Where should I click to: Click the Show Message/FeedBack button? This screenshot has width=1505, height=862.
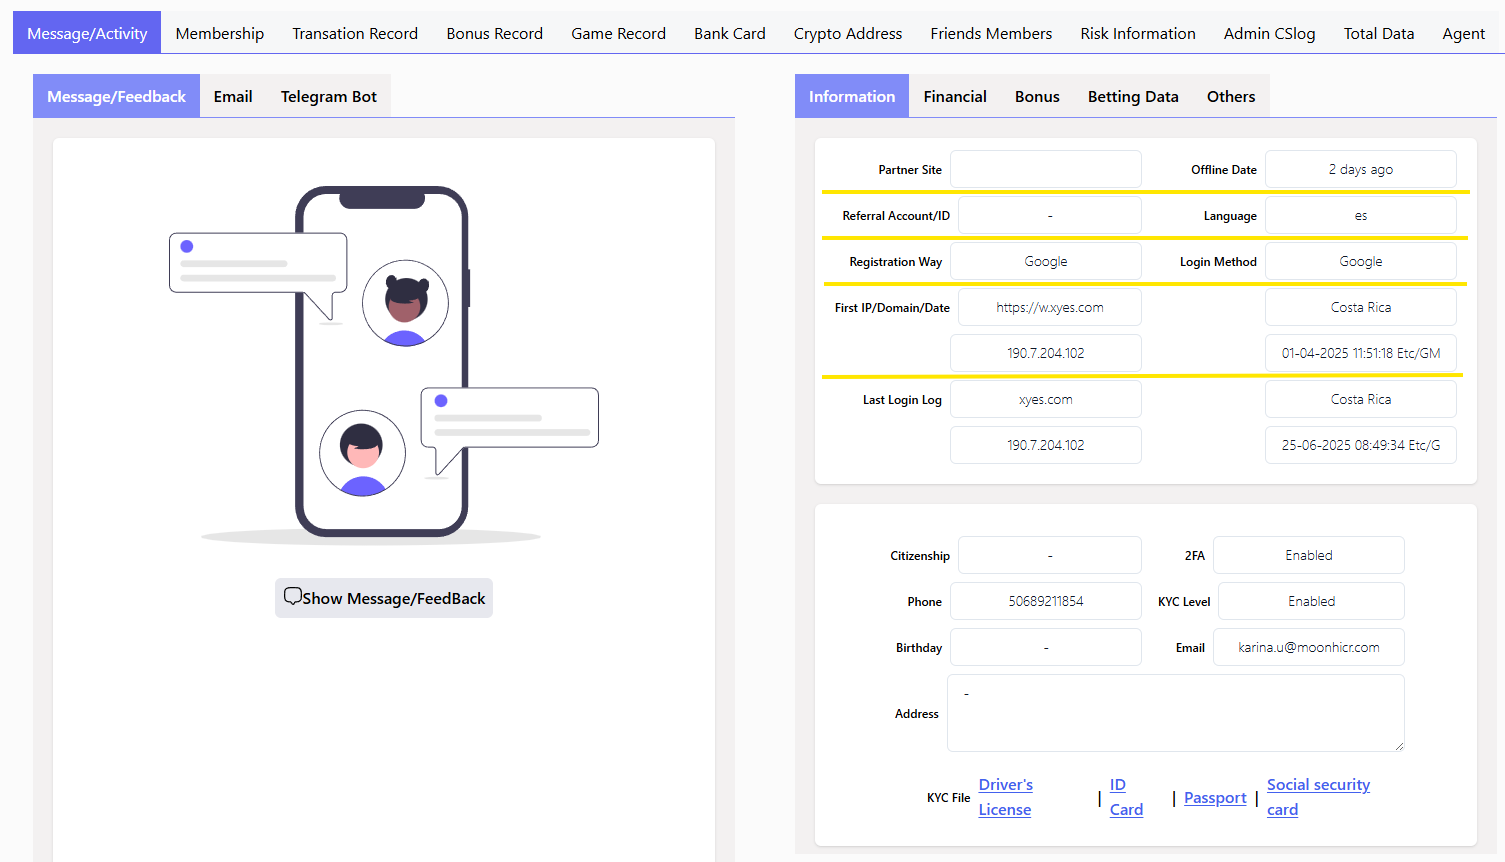click(x=384, y=598)
